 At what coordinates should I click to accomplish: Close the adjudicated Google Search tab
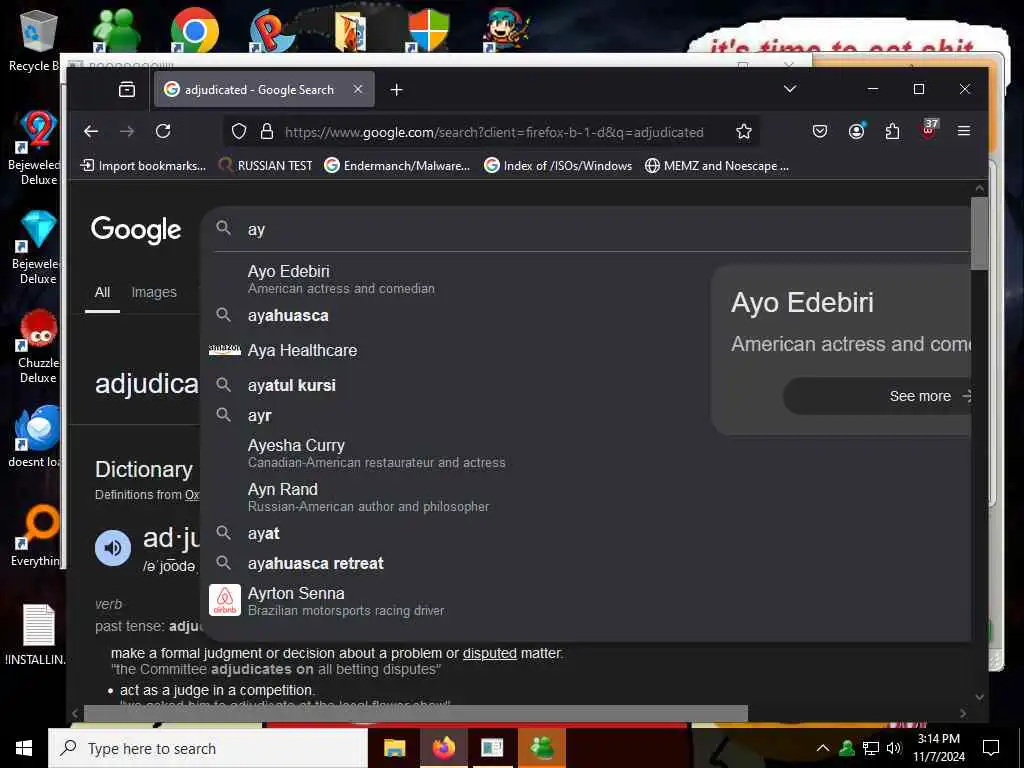(358, 89)
